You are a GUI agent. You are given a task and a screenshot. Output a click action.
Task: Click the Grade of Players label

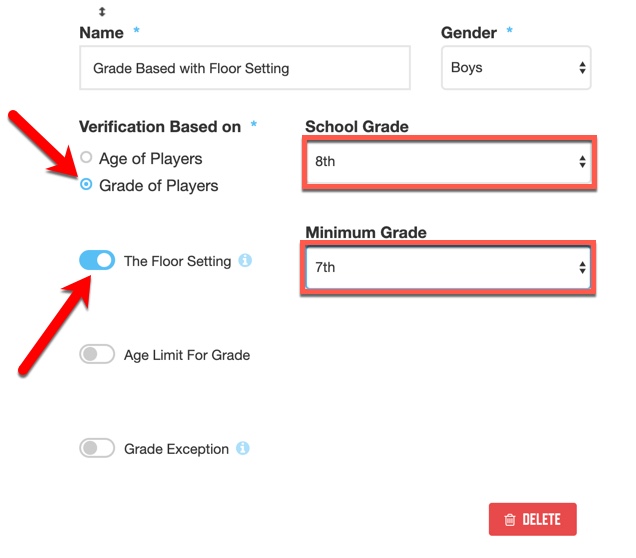click(159, 186)
